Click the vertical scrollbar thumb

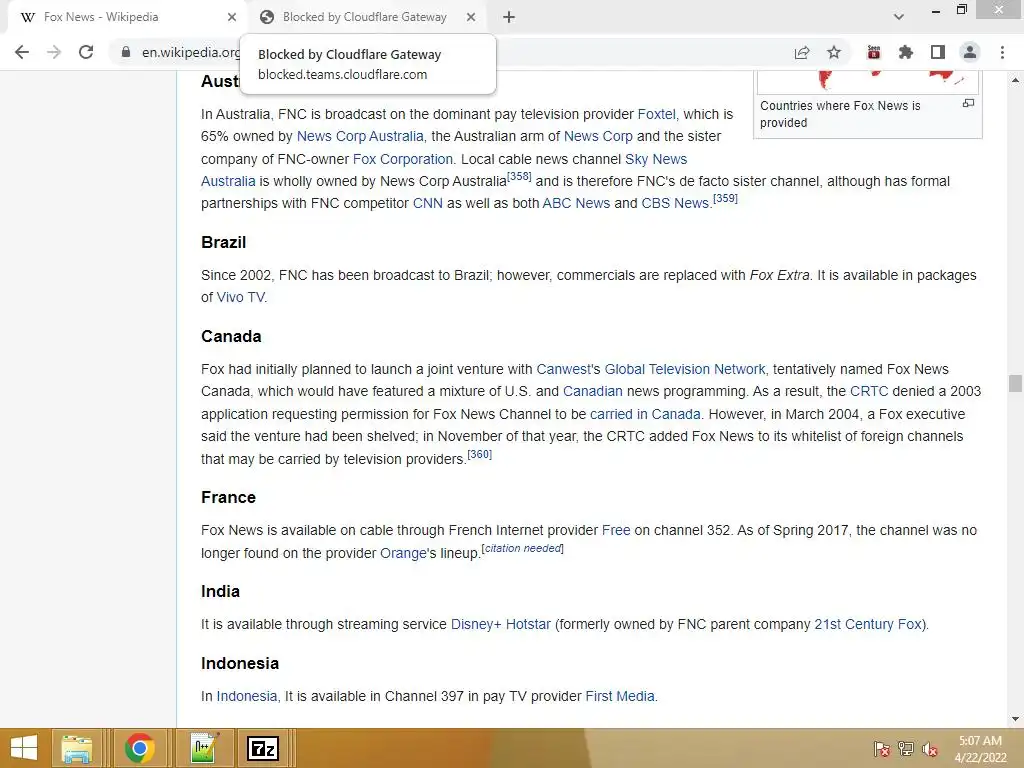coord(1015,383)
